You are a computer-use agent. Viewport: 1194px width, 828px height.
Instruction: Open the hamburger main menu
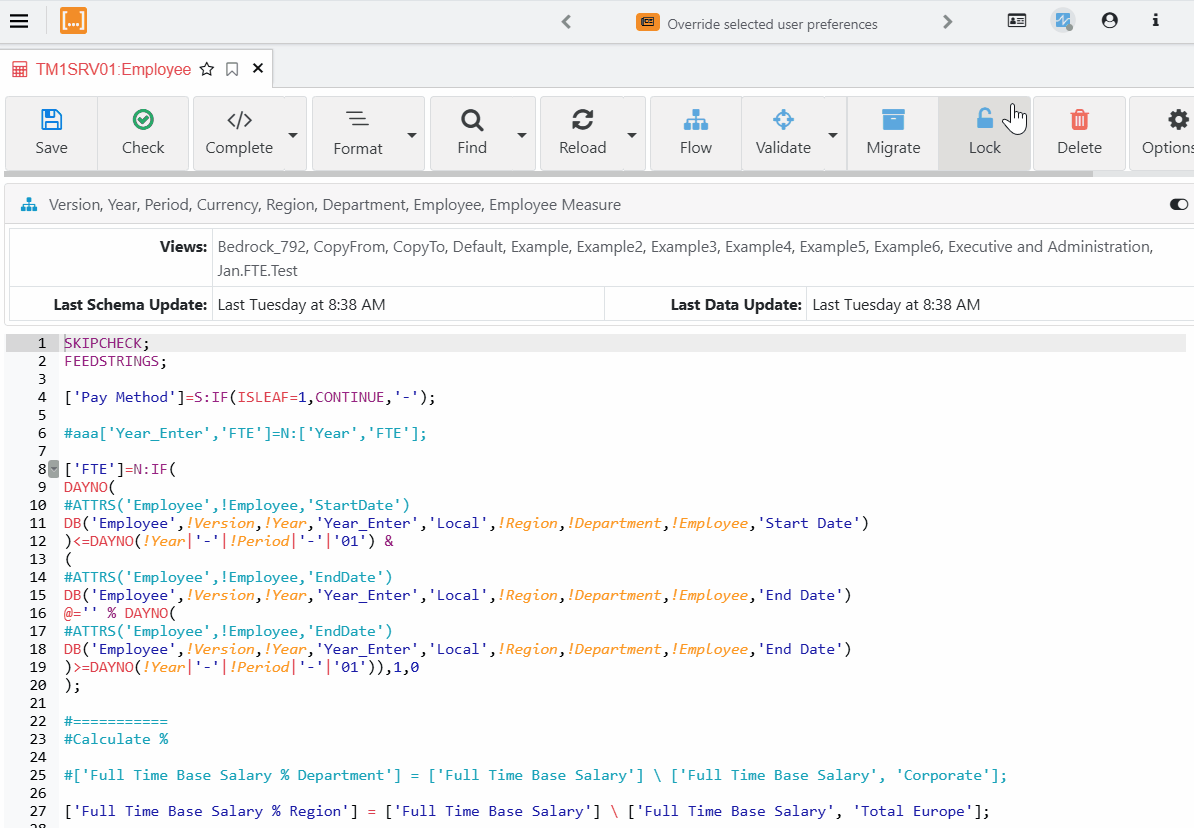point(19,21)
